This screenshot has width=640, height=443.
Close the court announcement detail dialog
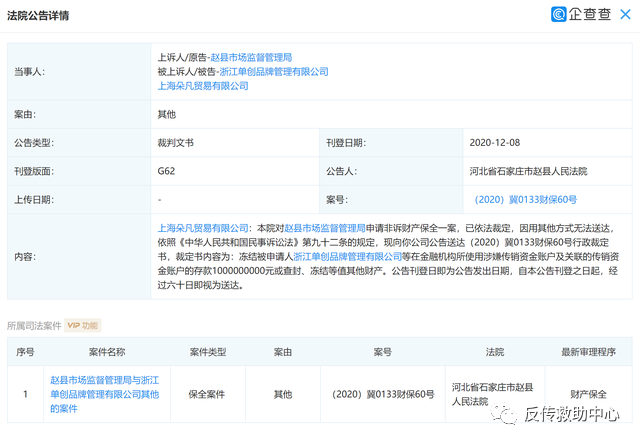pyautogui.click(x=625, y=15)
